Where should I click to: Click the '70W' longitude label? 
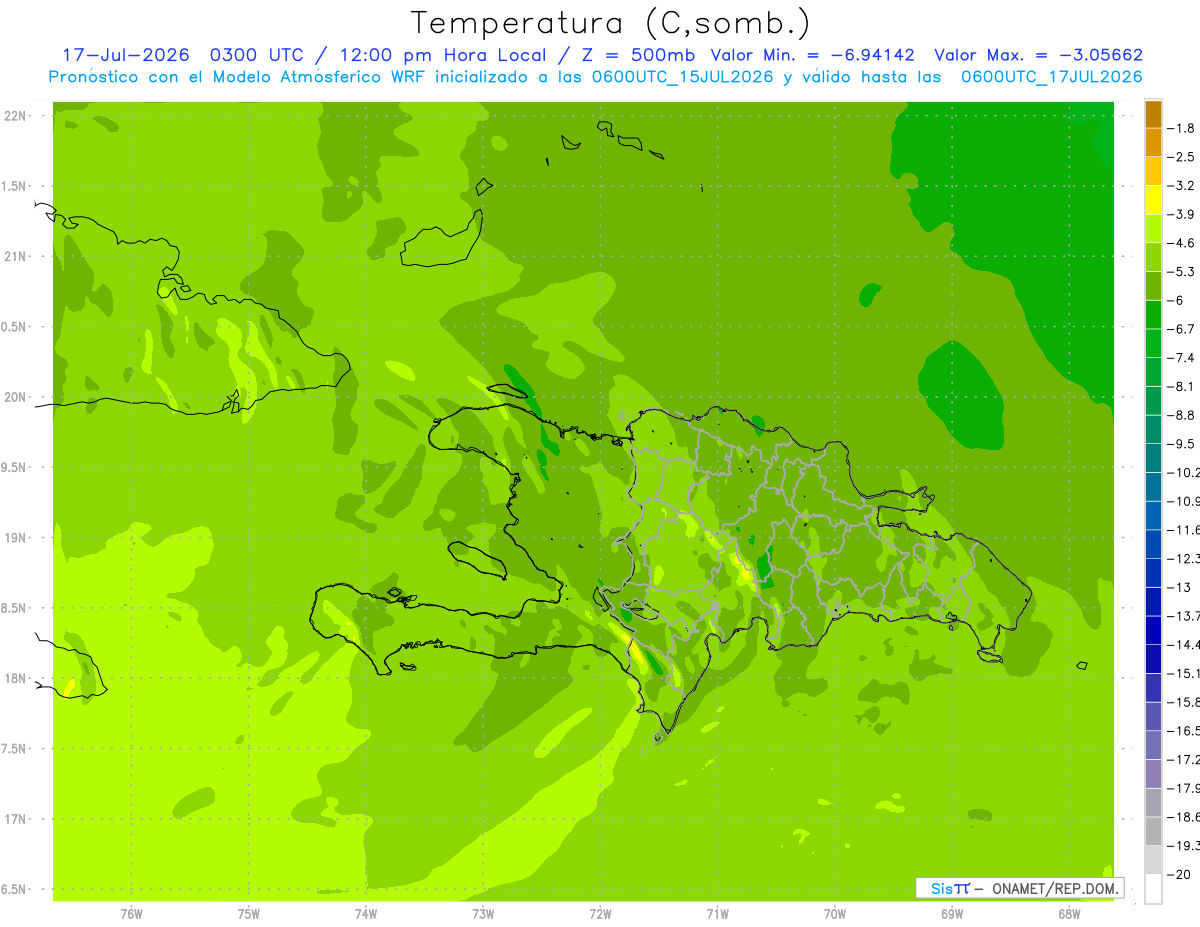[x=834, y=914]
